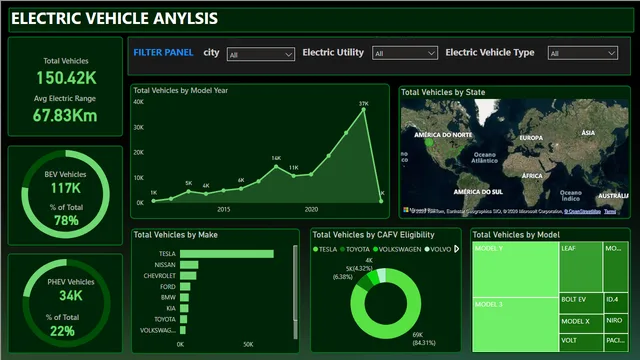Click EUROPA label on the map

tap(531, 138)
